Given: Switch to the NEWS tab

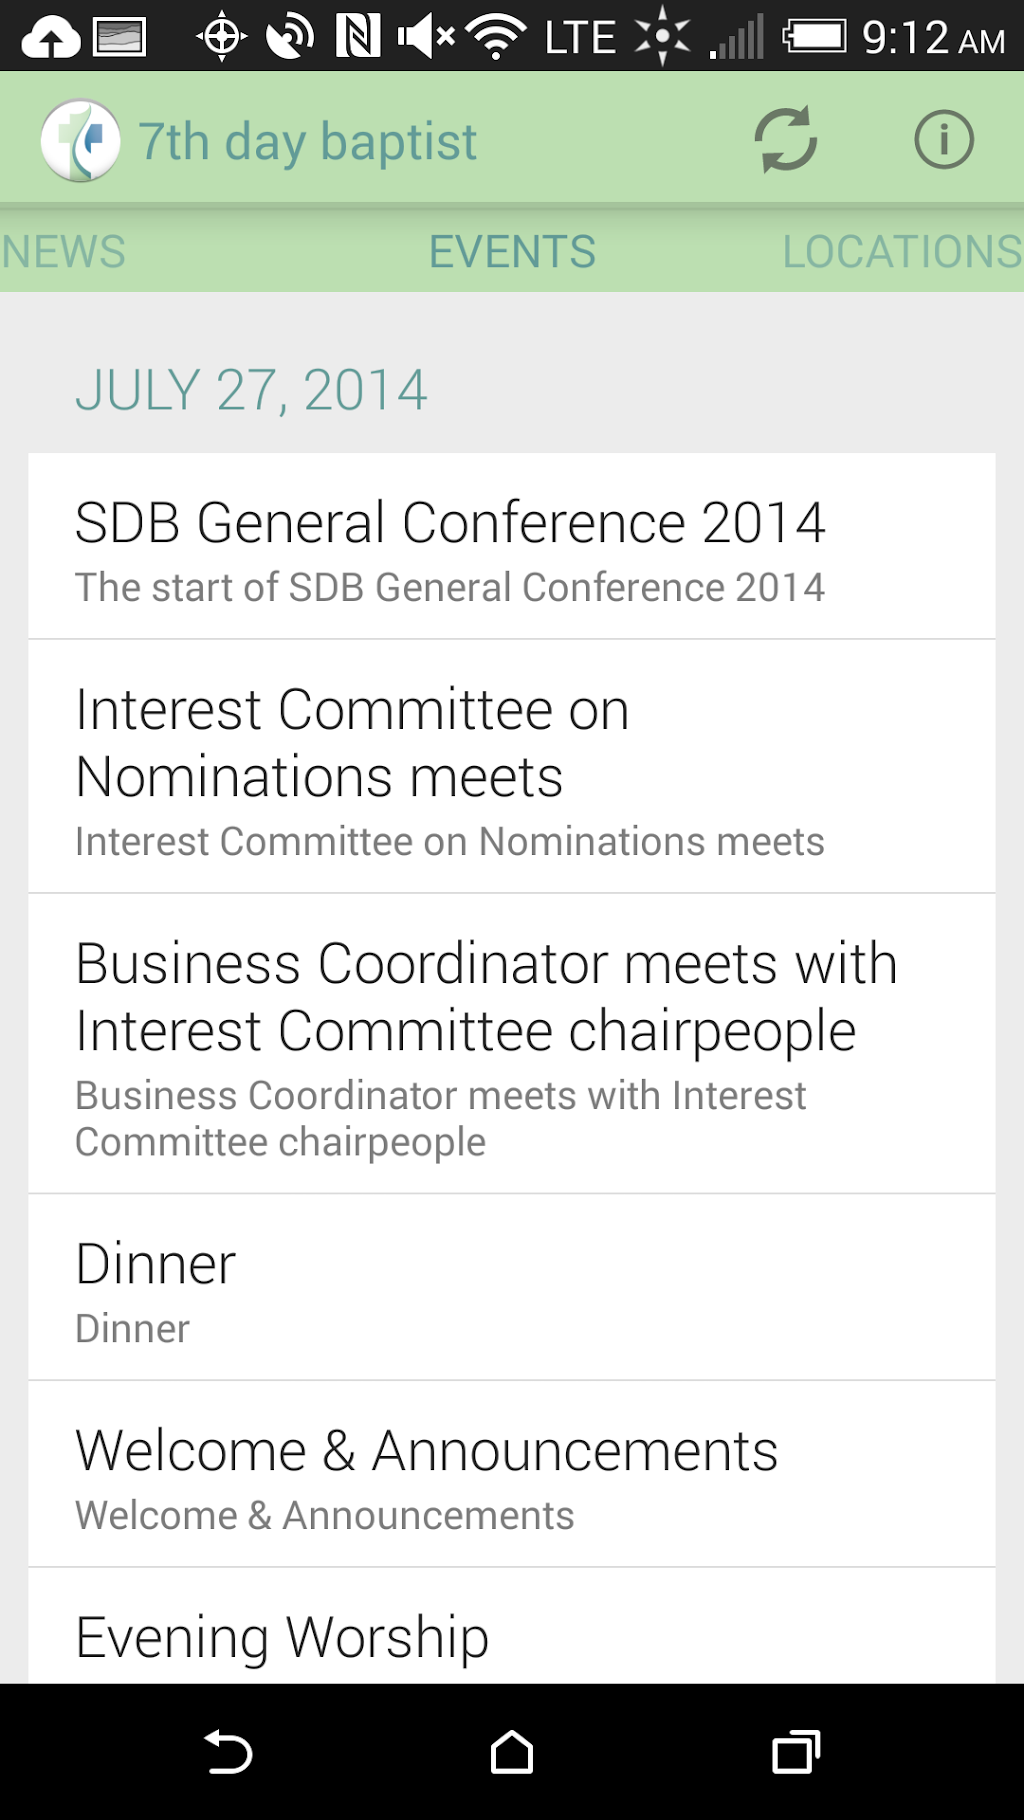Looking at the screenshot, I should click(x=64, y=251).
